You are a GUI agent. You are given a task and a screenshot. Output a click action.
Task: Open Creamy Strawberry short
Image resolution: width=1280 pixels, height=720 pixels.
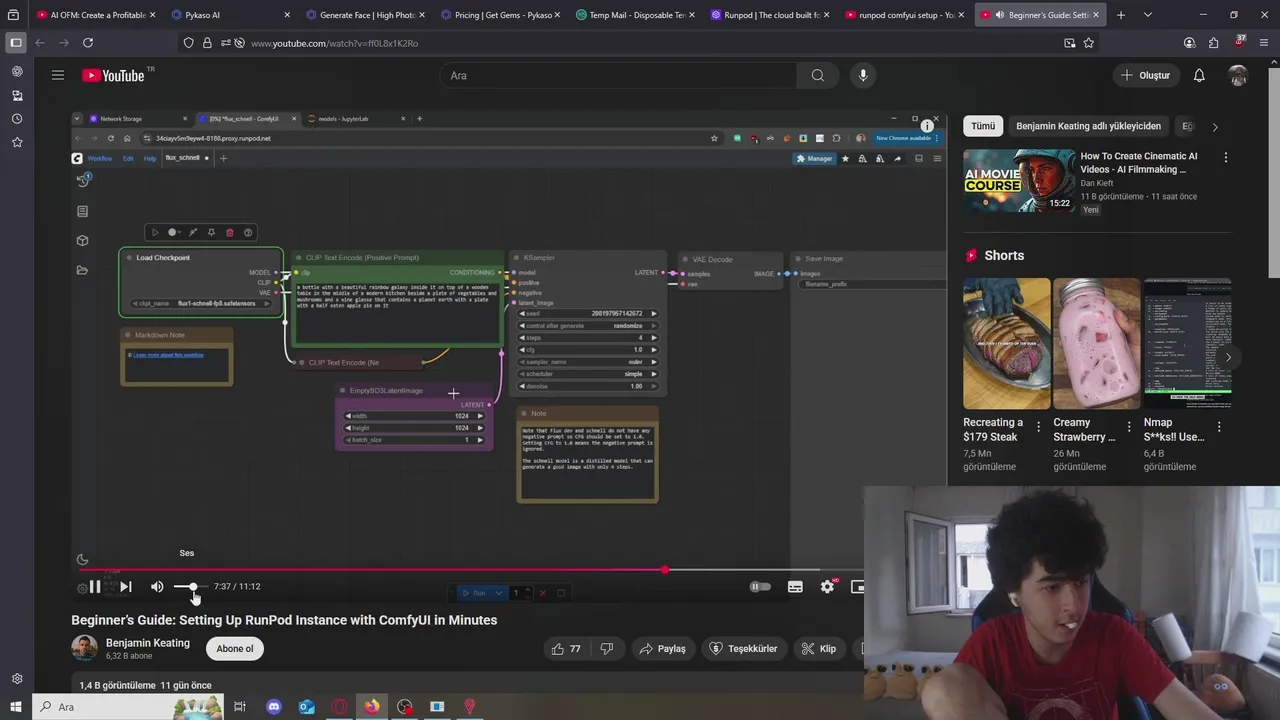1096,343
